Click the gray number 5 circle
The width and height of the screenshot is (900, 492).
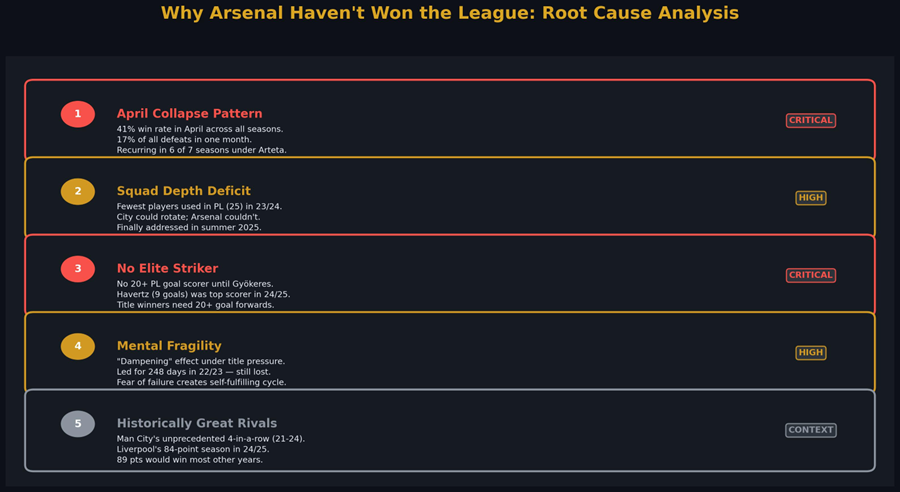pyautogui.click(x=78, y=424)
